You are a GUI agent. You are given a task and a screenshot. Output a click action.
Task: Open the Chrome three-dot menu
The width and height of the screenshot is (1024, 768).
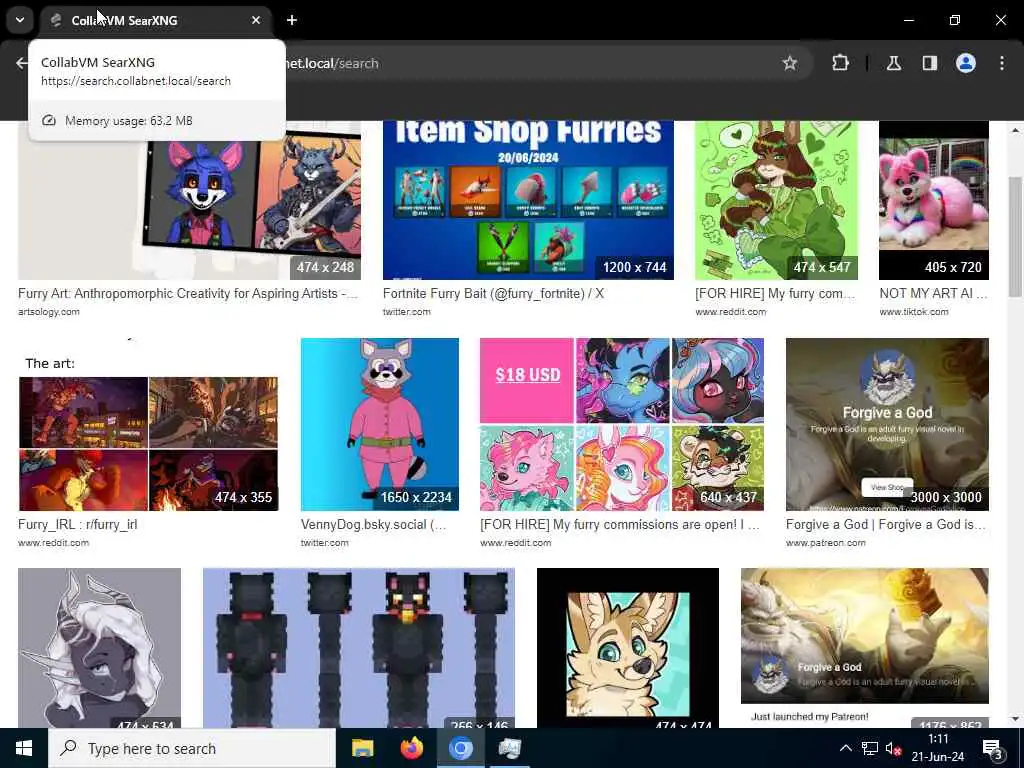pos(1002,63)
